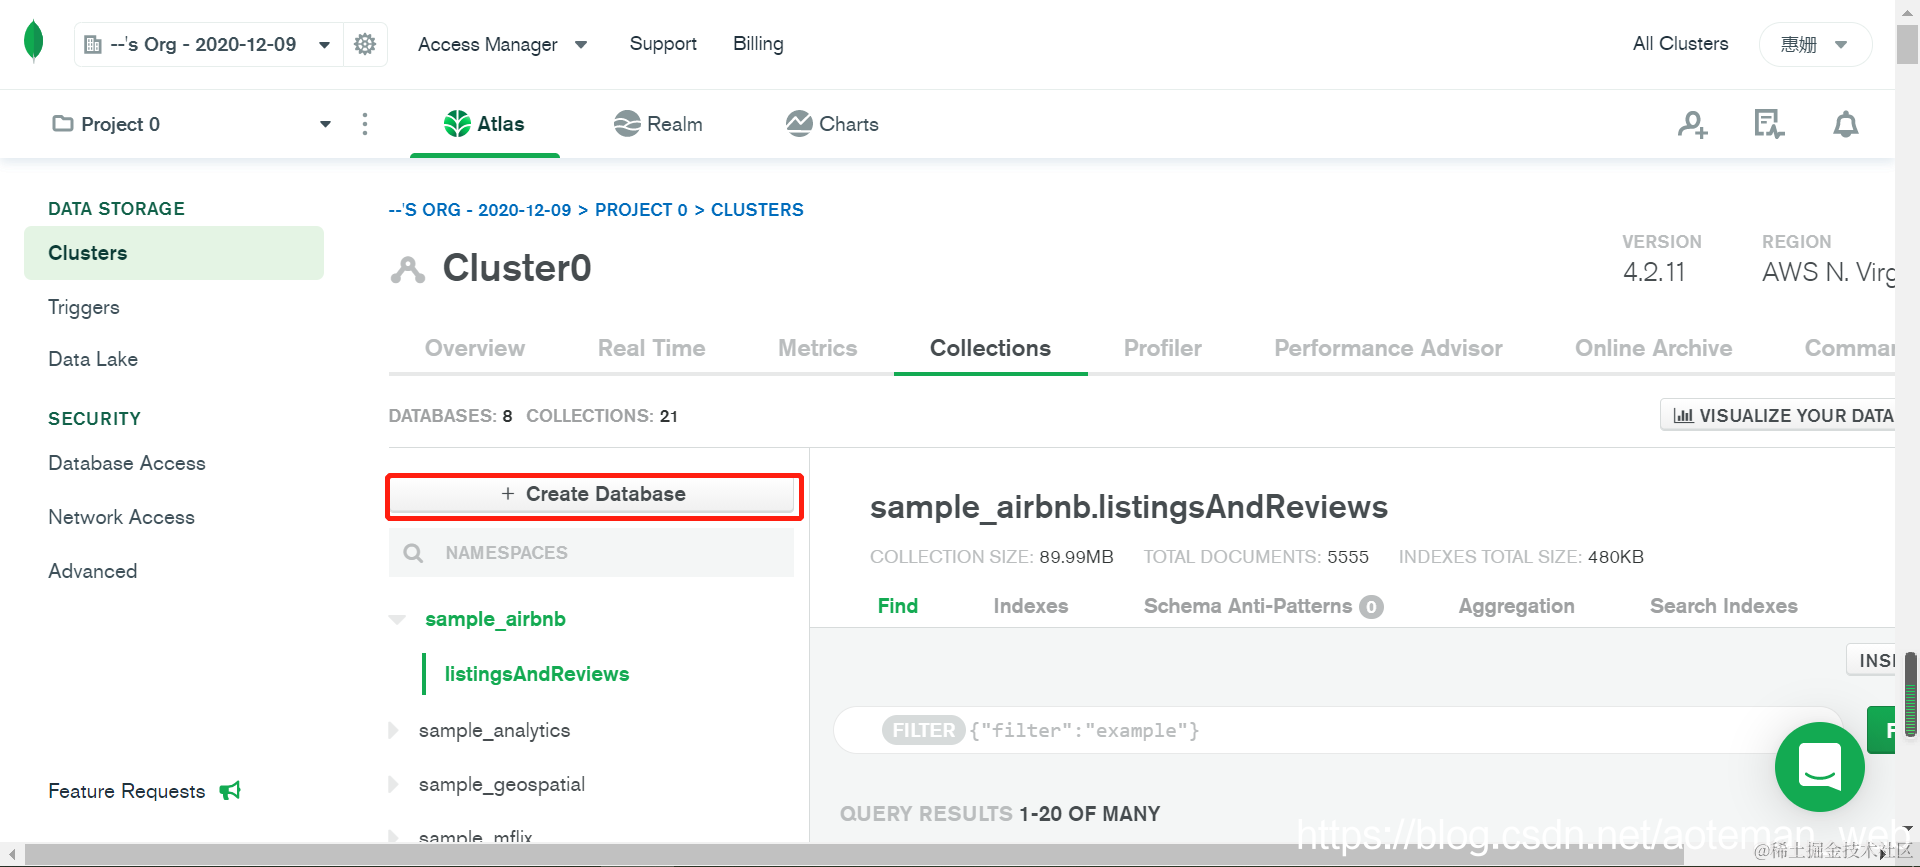Open Advanced security settings
Viewport: 1920px width, 867px height.
coord(93,571)
